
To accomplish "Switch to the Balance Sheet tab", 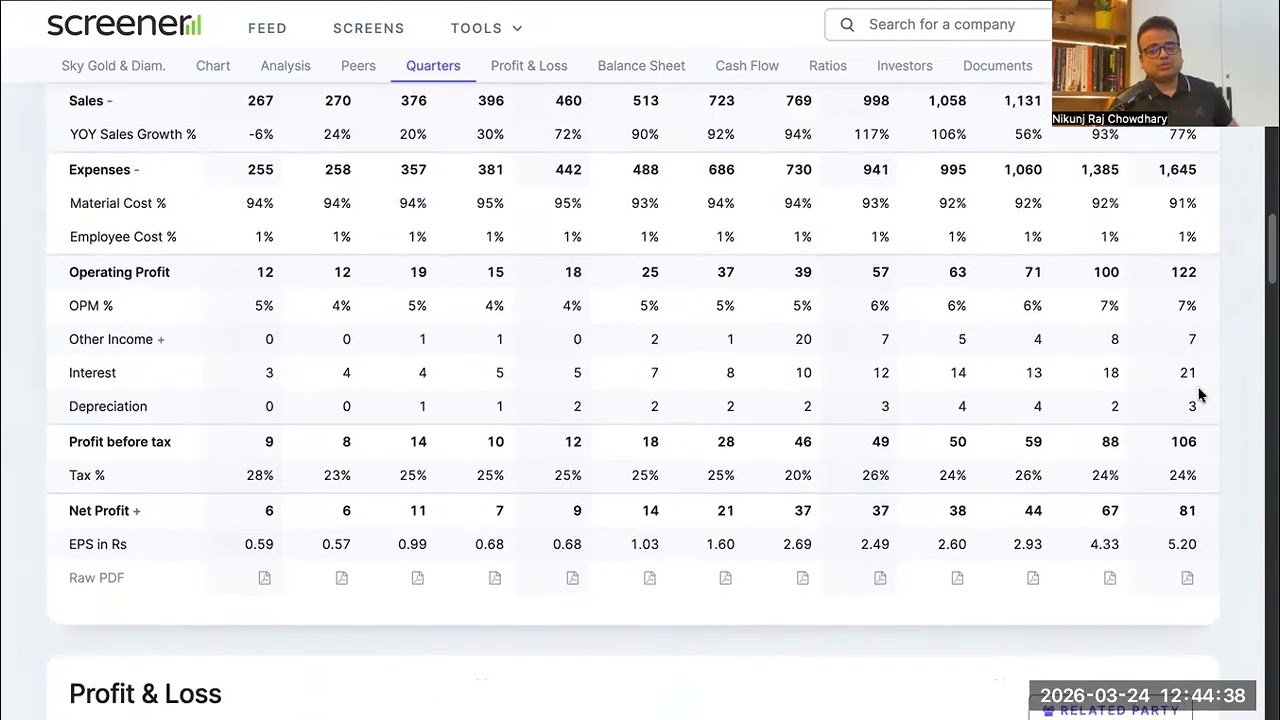I will tap(641, 66).
